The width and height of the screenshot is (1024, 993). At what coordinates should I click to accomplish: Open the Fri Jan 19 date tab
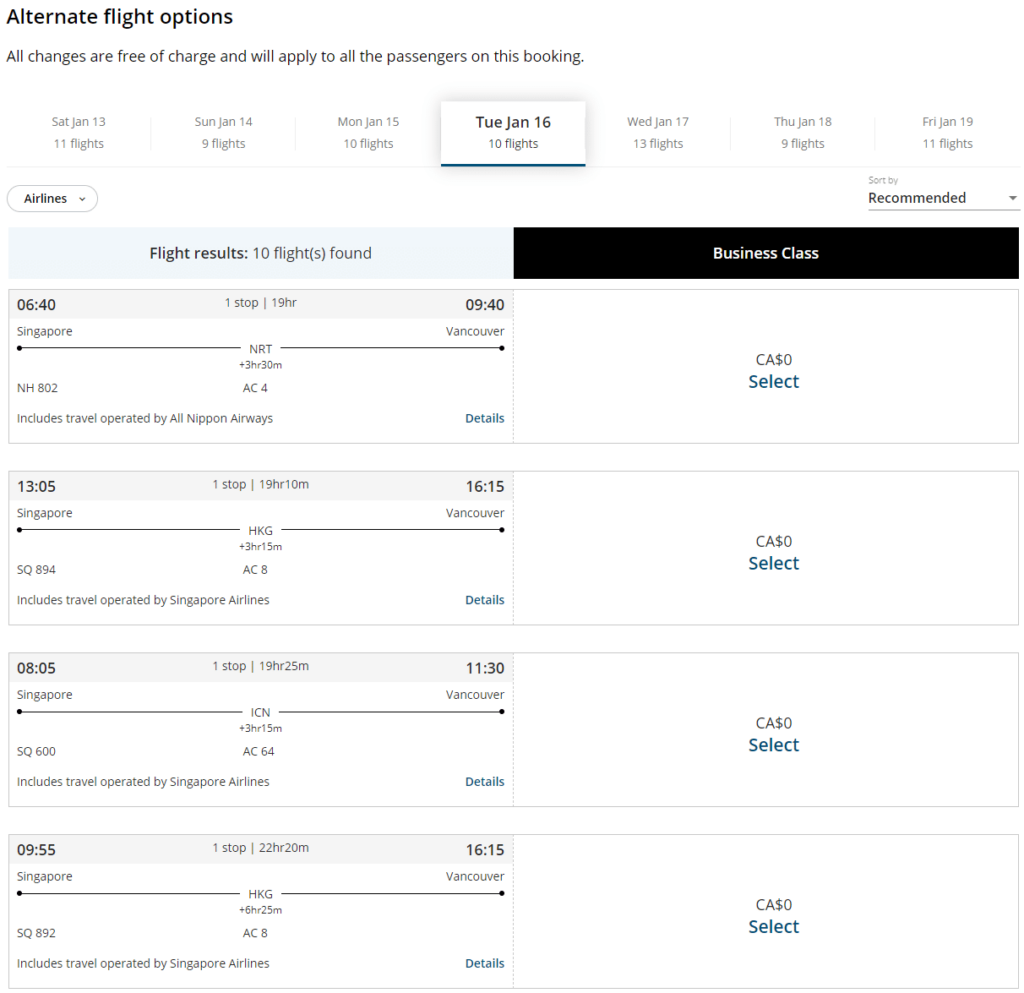pos(947,131)
